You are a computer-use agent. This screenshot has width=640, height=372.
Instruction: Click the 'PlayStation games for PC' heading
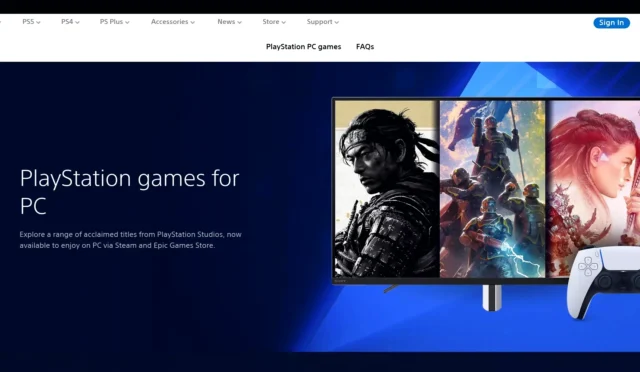[129, 192]
